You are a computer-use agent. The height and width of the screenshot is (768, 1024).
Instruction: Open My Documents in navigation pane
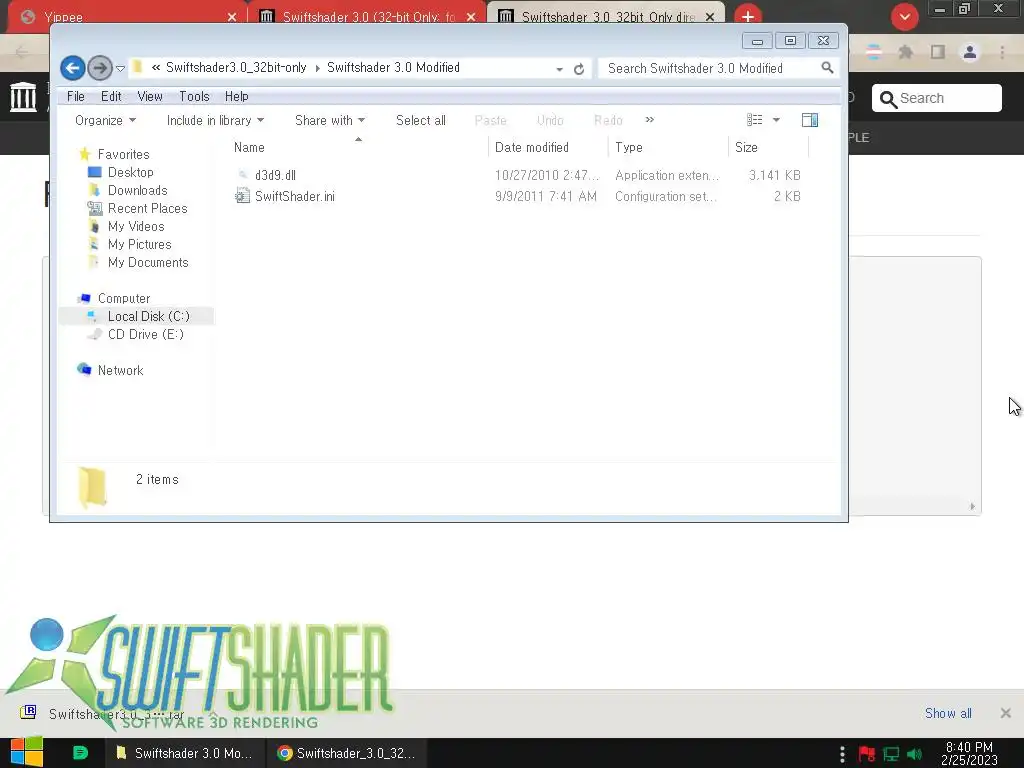coord(148,262)
